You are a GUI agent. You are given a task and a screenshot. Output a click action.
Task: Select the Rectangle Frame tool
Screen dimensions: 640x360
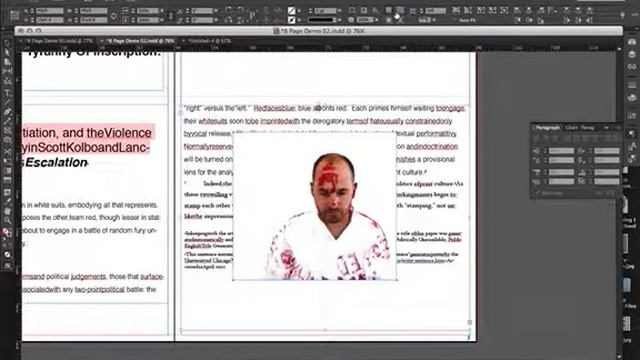(x=7, y=131)
